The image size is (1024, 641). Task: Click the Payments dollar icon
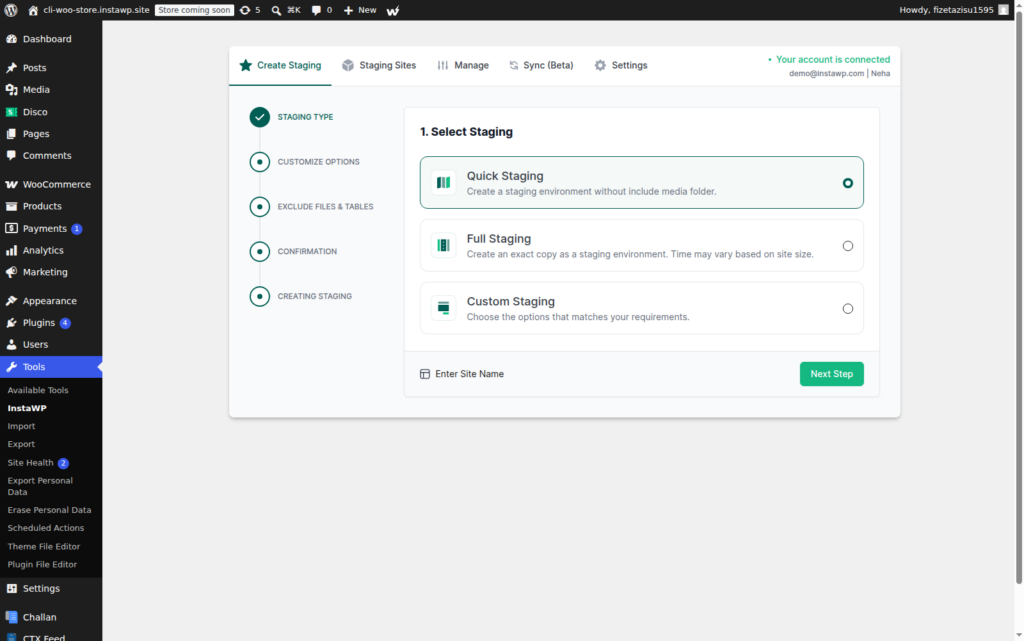pos(11,228)
